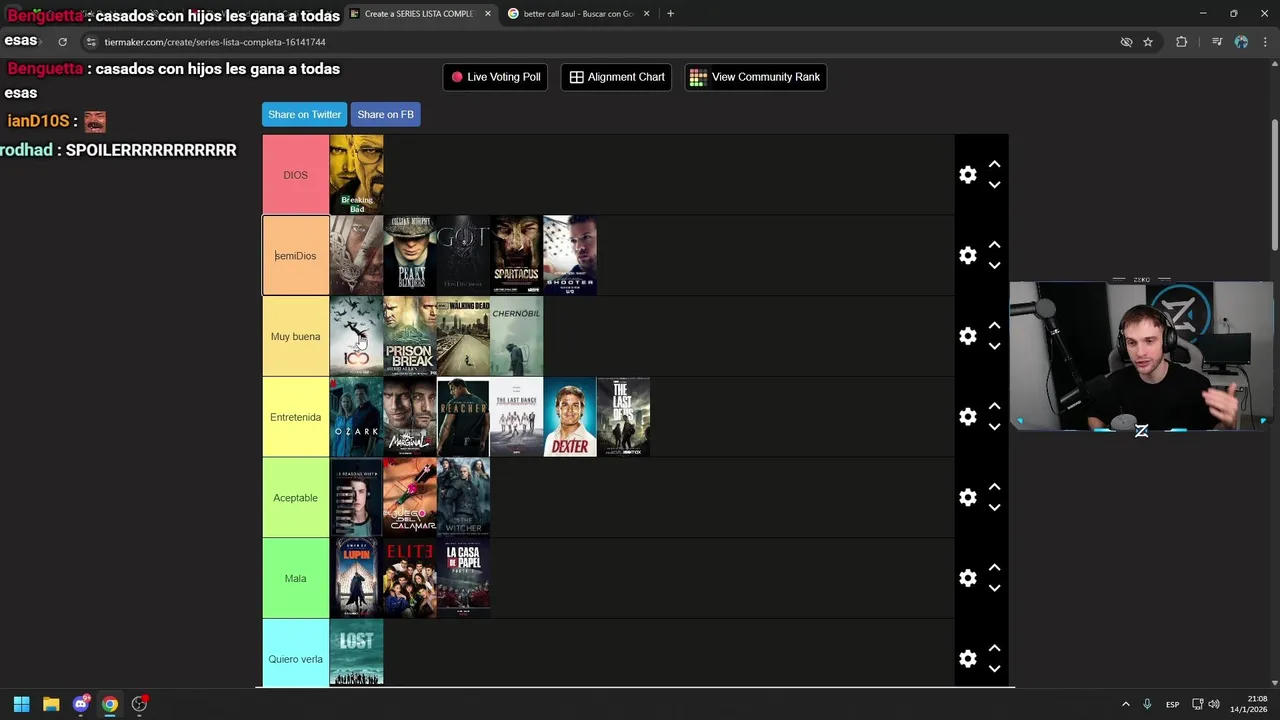Open Chrome from the taskbar
1280x720 pixels.
(x=110, y=704)
